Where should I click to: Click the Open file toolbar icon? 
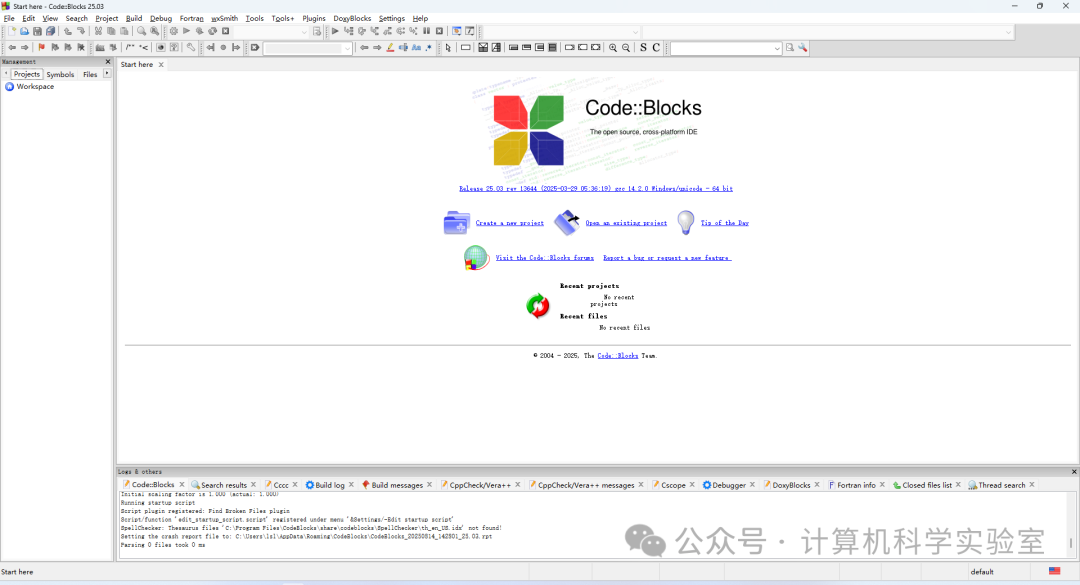point(24,32)
